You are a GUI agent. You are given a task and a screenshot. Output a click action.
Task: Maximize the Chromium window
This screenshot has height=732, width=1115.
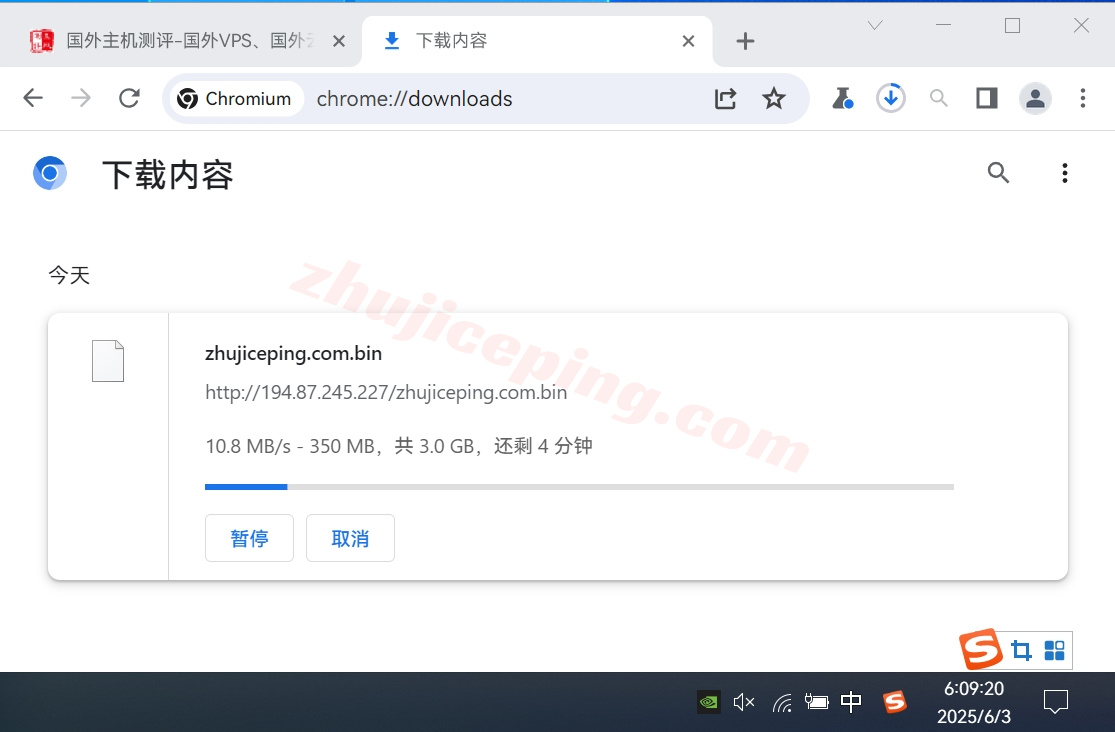pos(1013,26)
